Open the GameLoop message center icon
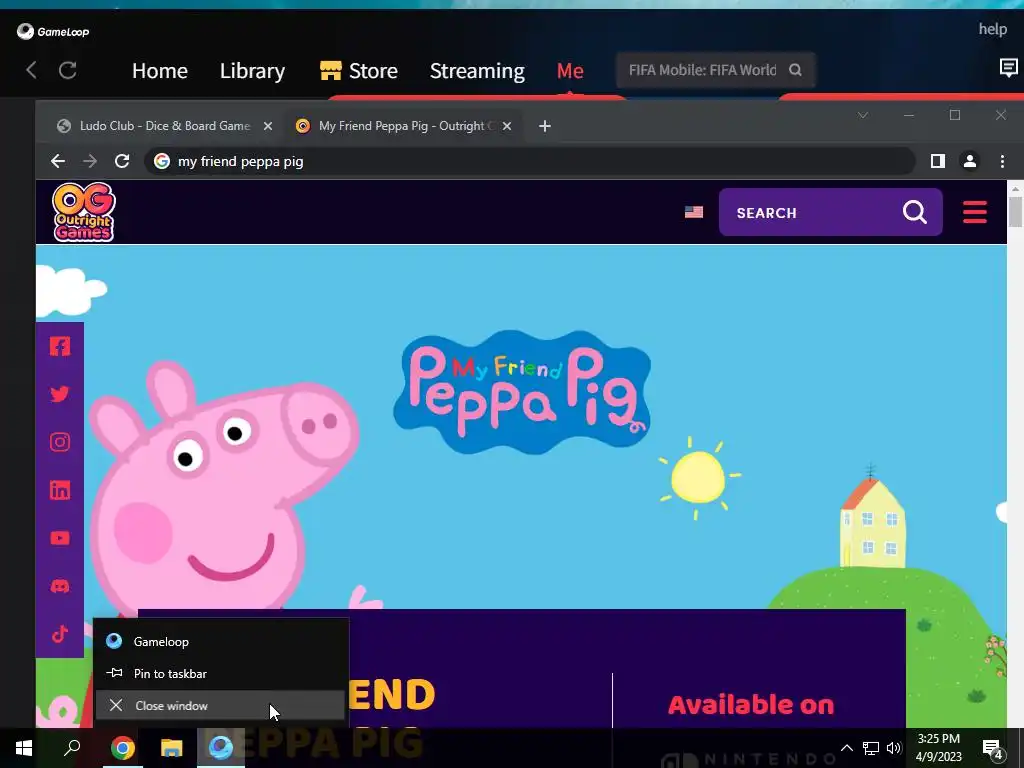 tap(1008, 67)
